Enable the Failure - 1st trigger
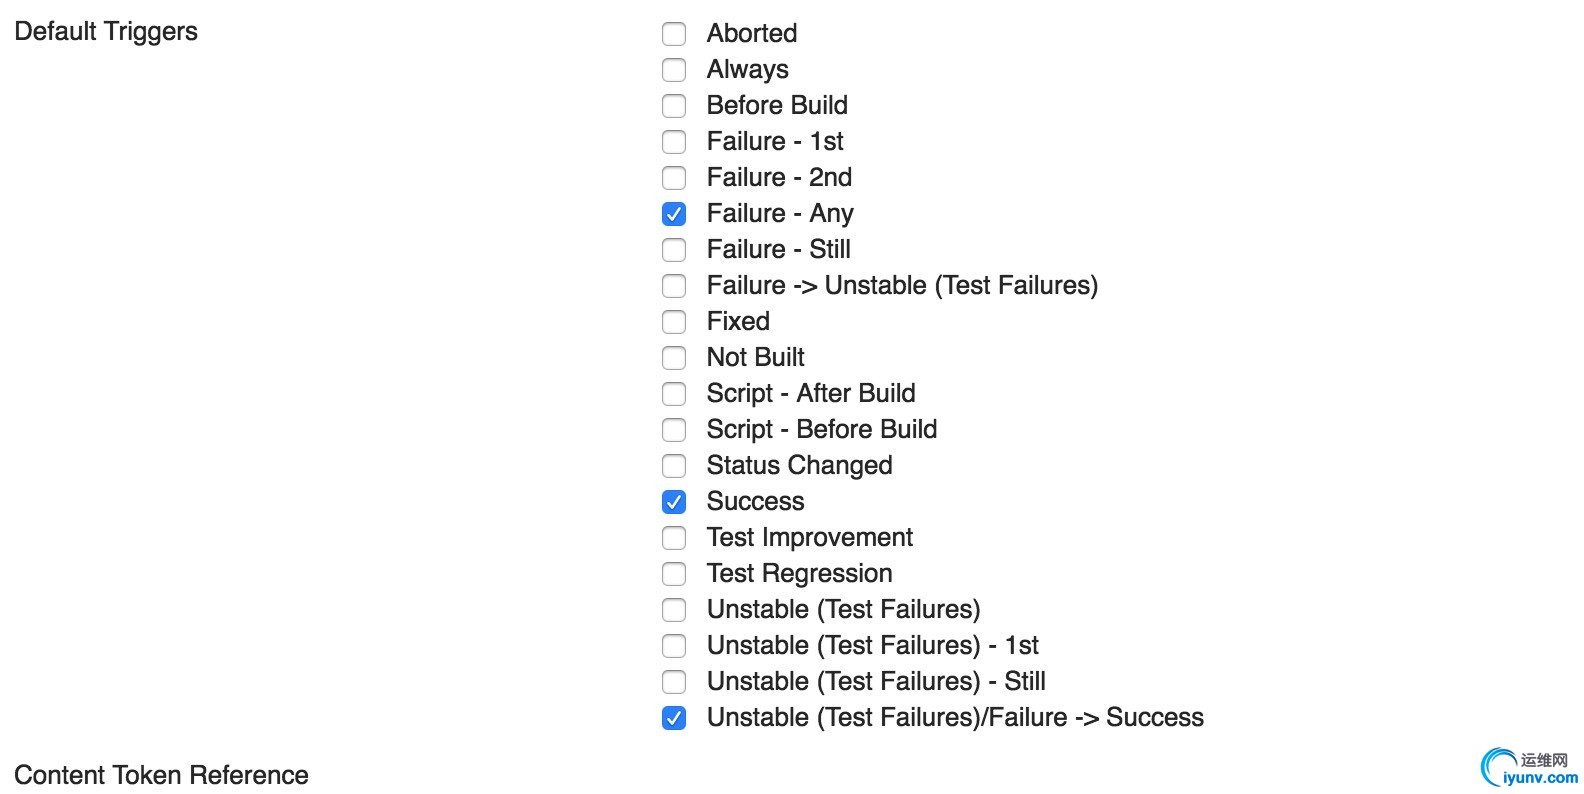Image resolution: width=1584 pixels, height=794 pixels. (674, 142)
